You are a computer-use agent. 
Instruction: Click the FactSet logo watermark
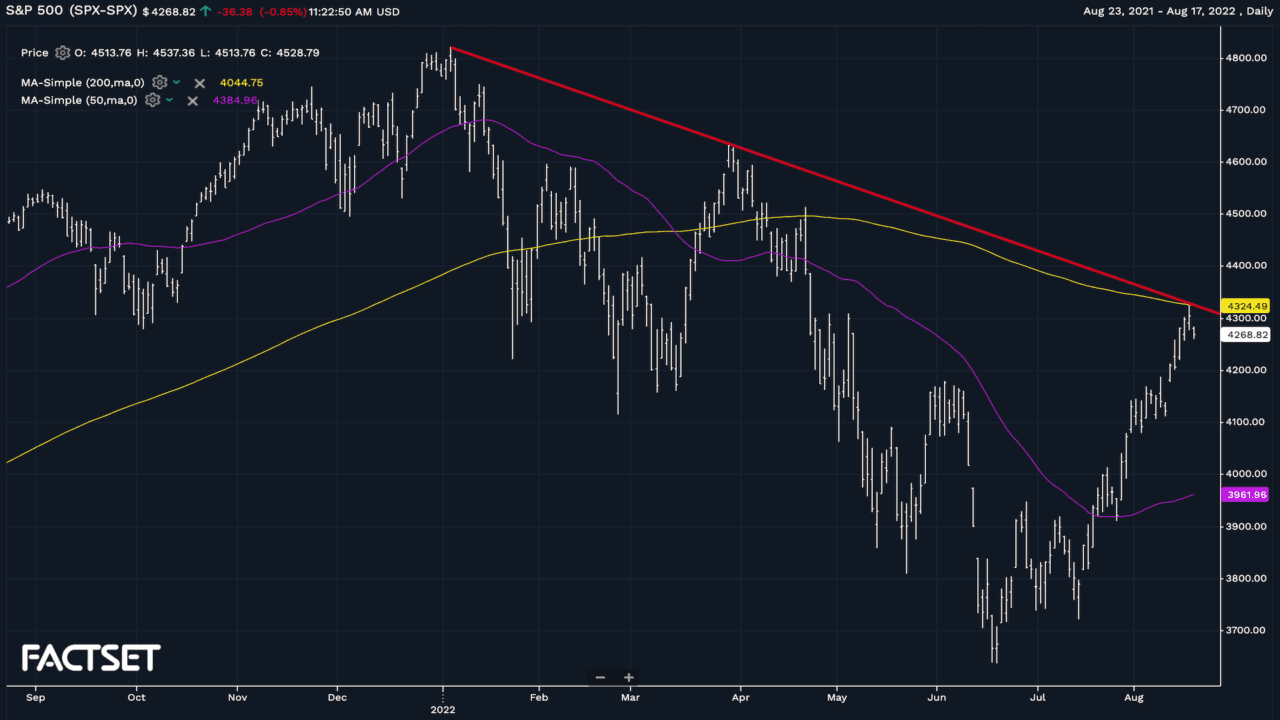(91, 657)
